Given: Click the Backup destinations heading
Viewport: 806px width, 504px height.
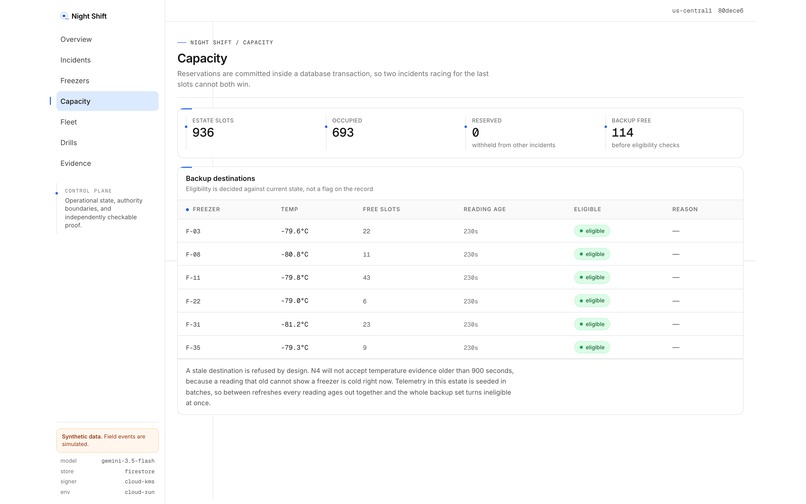Looking at the screenshot, I should (x=220, y=178).
